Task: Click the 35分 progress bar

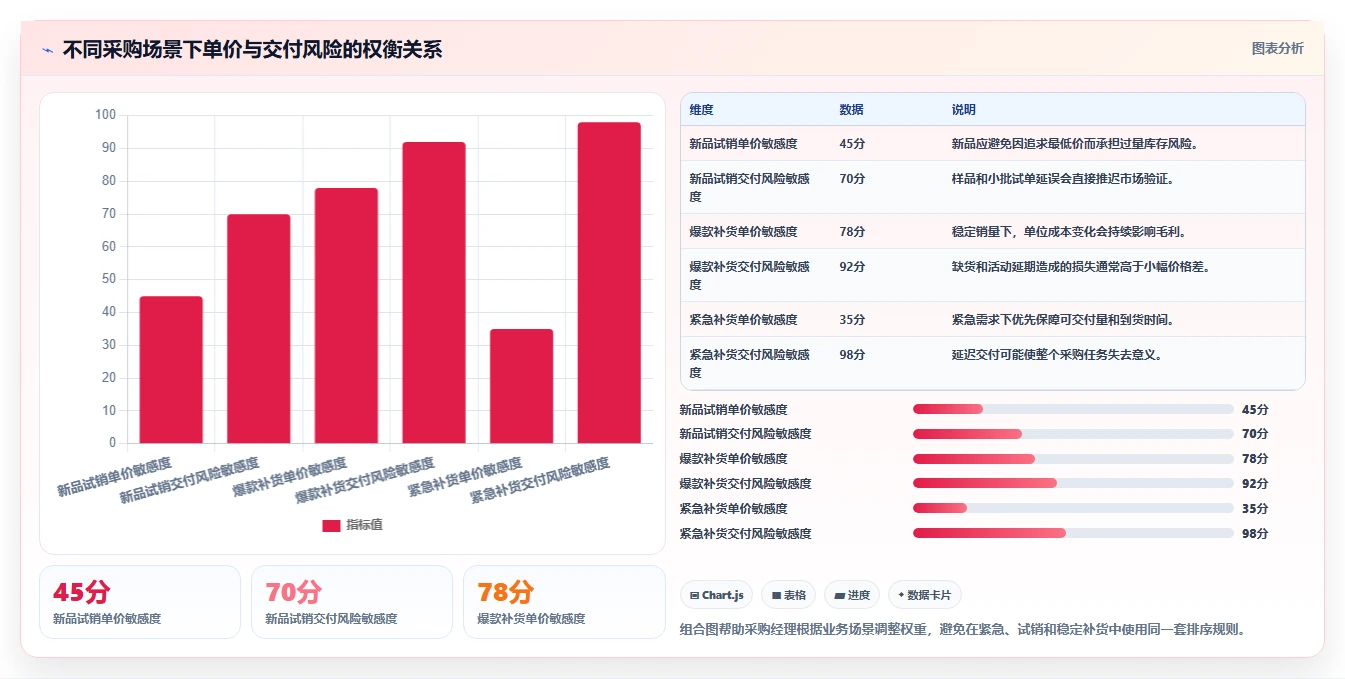Action: [x=1073, y=508]
